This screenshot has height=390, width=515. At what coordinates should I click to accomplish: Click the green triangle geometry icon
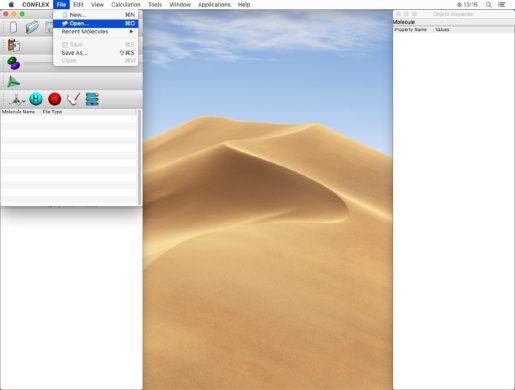point(14,82)
